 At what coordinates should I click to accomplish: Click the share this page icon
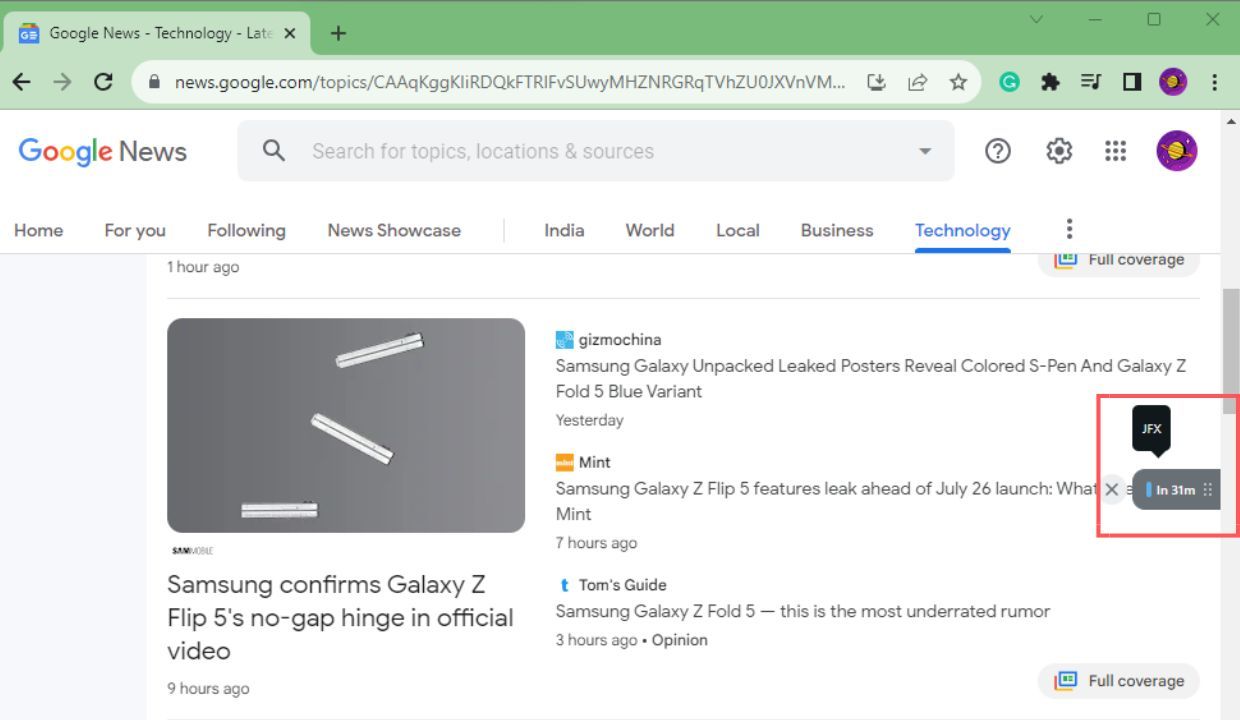tap(917, 82)
